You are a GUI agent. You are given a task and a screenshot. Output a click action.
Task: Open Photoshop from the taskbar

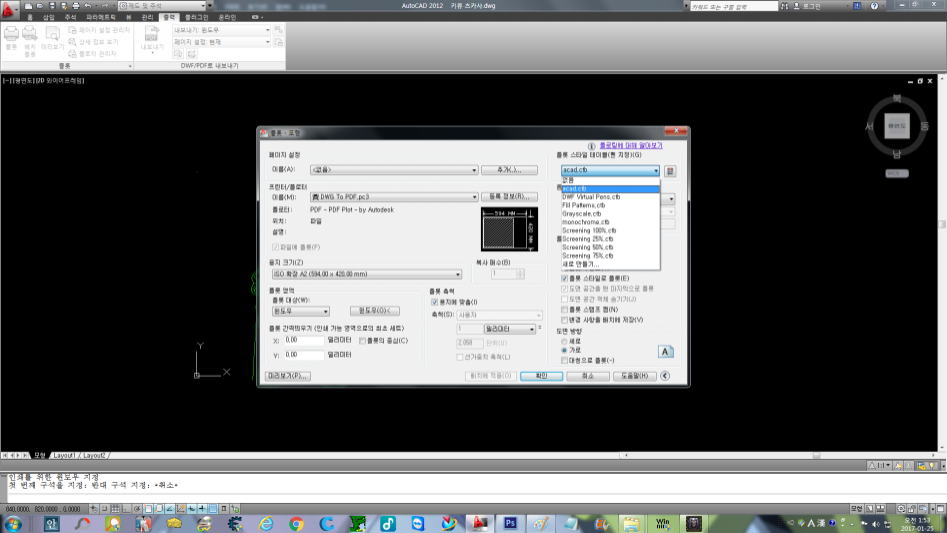click(x=510, y=523)
